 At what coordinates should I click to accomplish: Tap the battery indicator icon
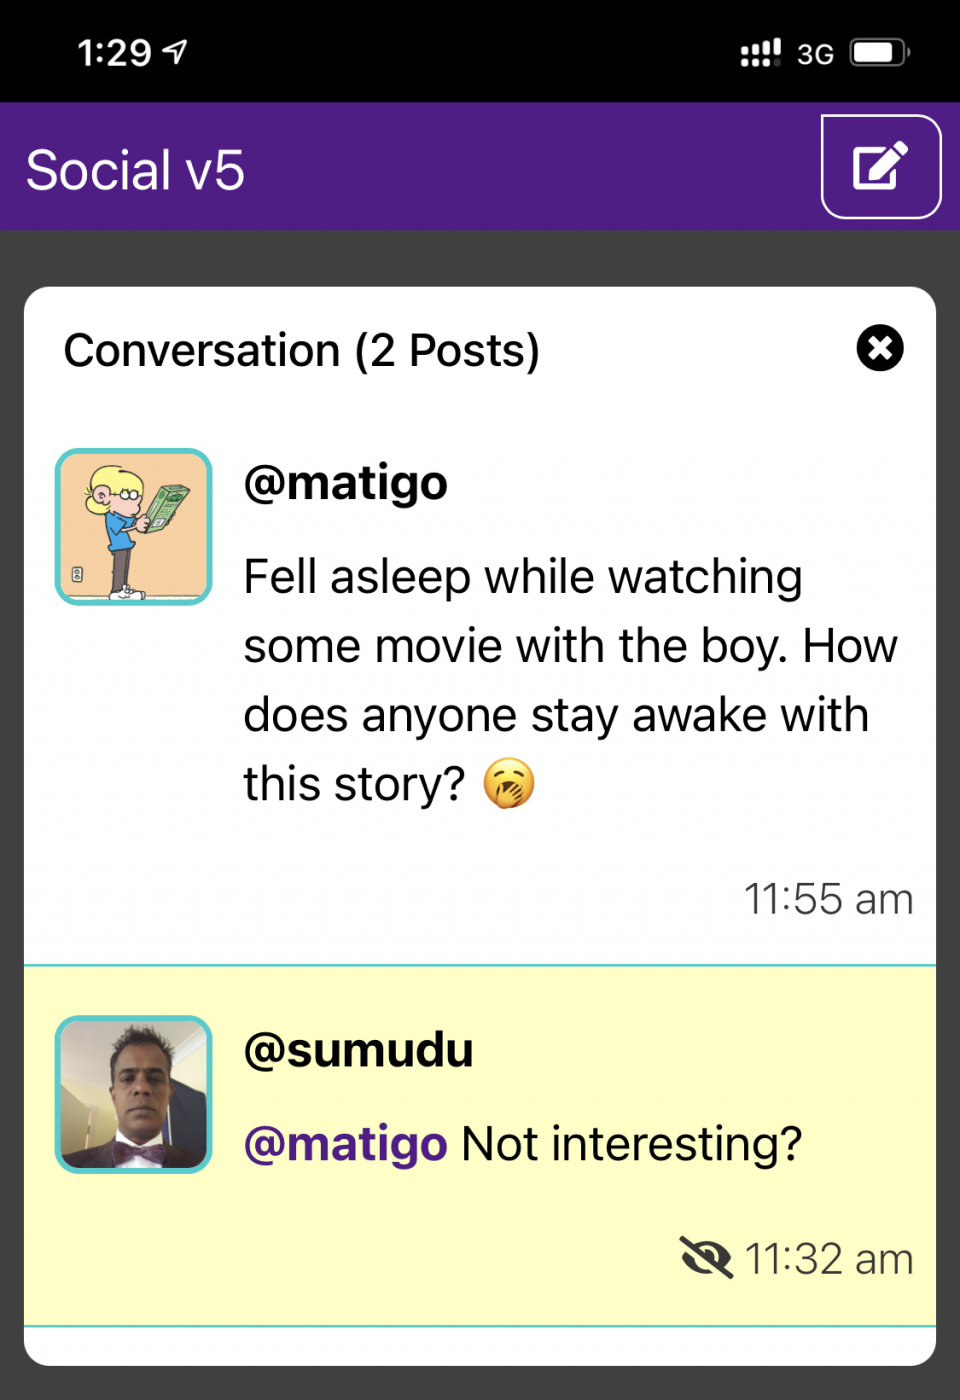click(879, 53)
